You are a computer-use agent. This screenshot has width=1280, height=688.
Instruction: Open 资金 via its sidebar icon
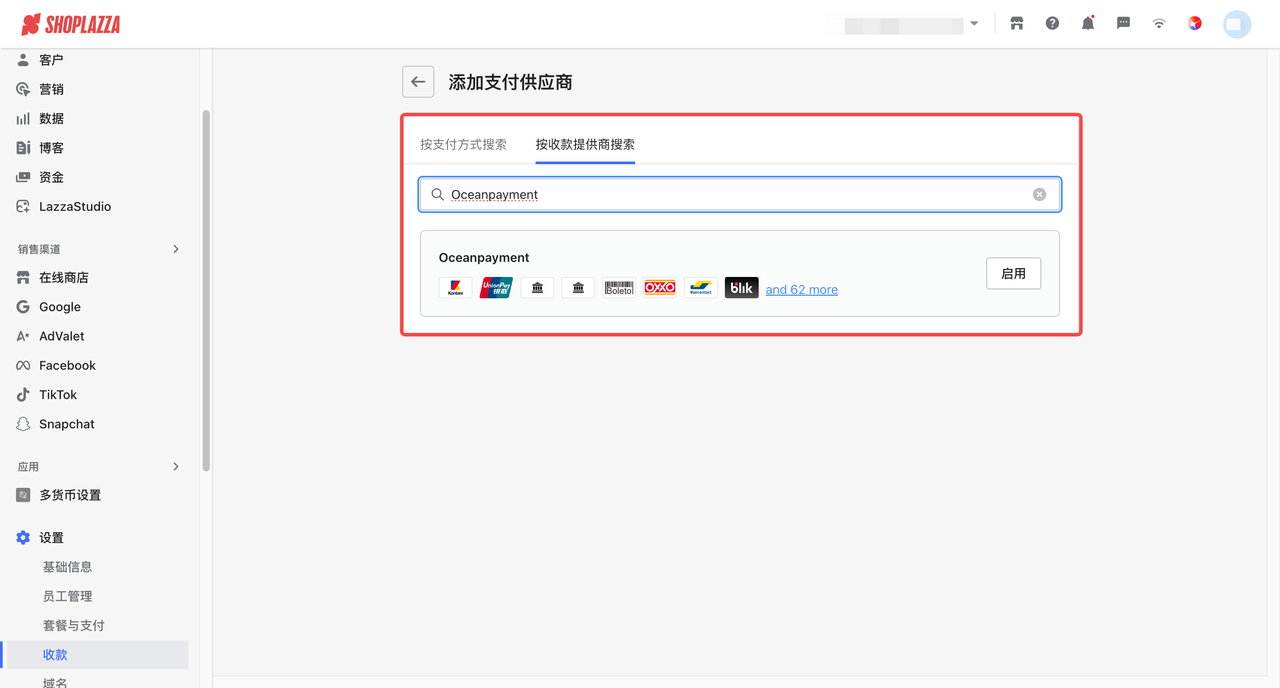(x=23, y=177)
